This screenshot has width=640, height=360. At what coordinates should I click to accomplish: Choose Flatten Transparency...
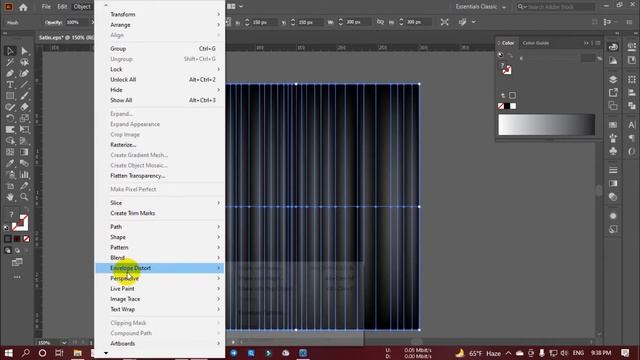coord(160,176)
